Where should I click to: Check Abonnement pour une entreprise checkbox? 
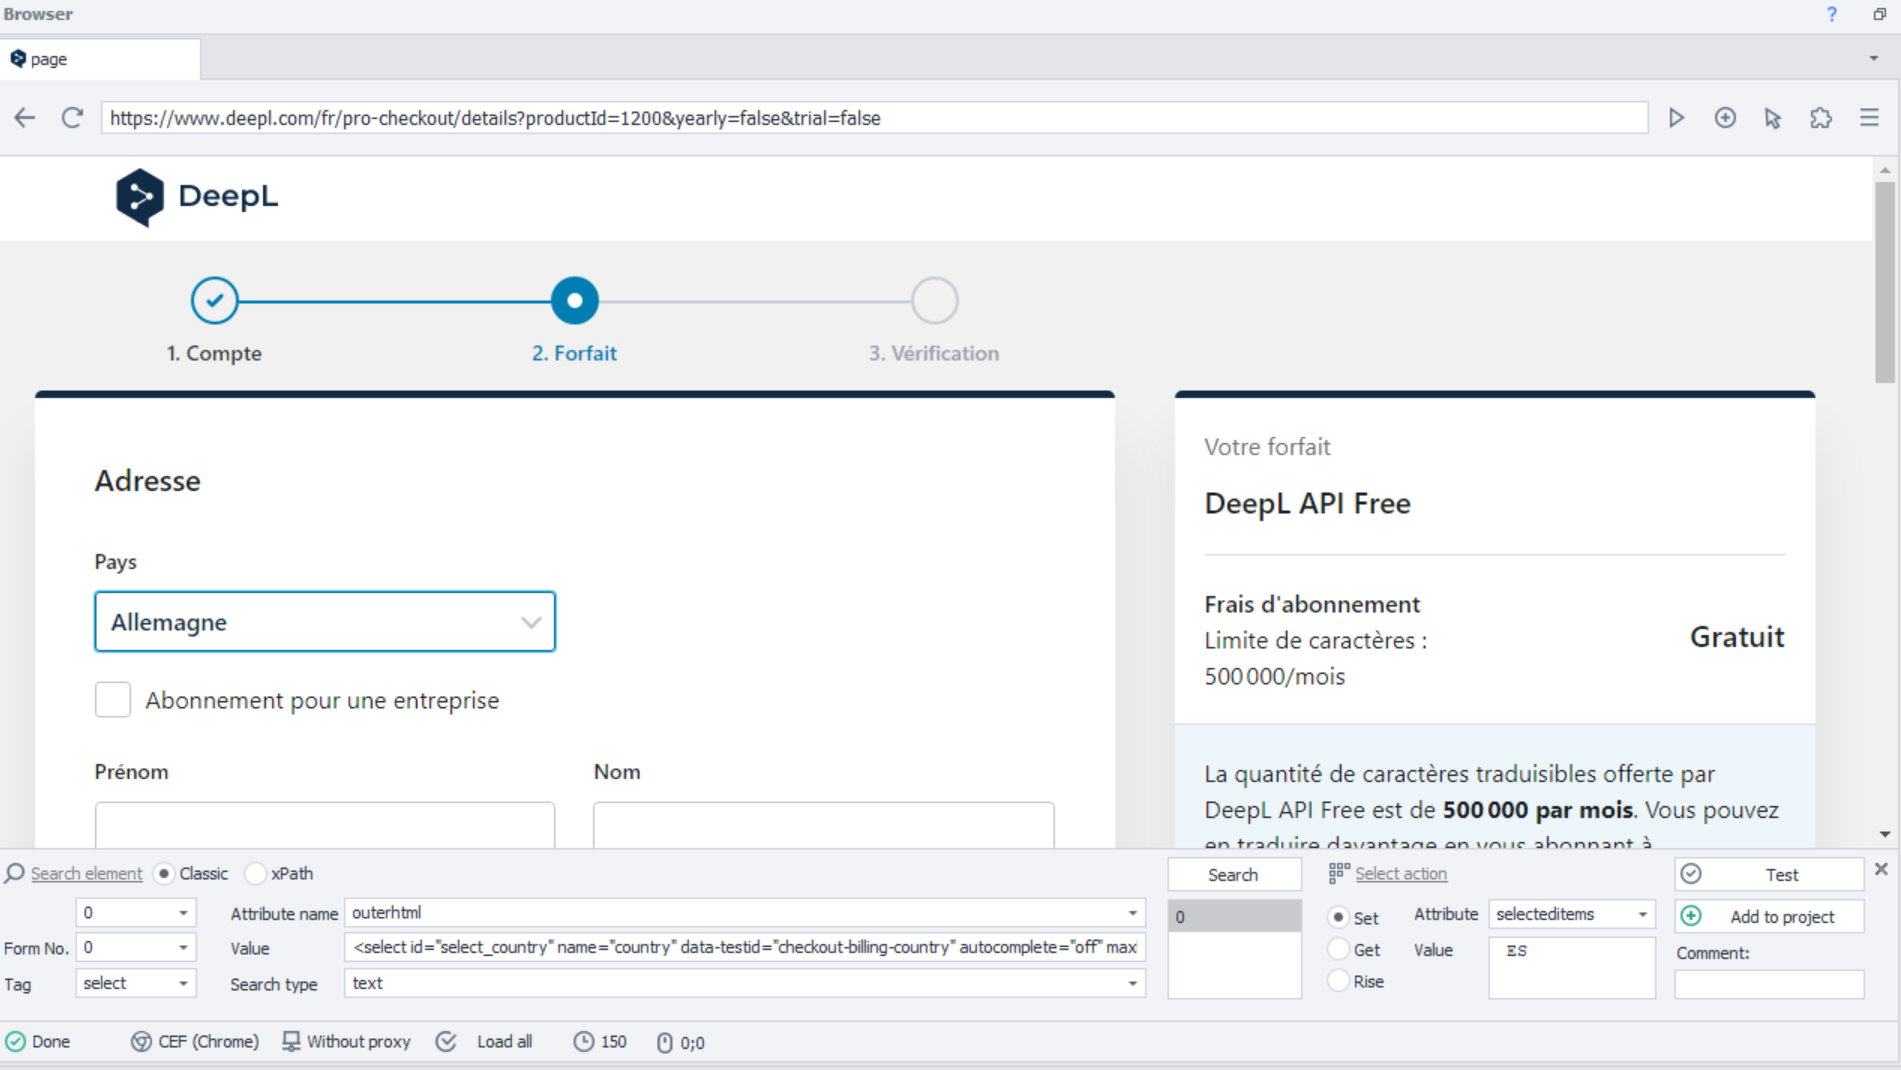point(113,700)
